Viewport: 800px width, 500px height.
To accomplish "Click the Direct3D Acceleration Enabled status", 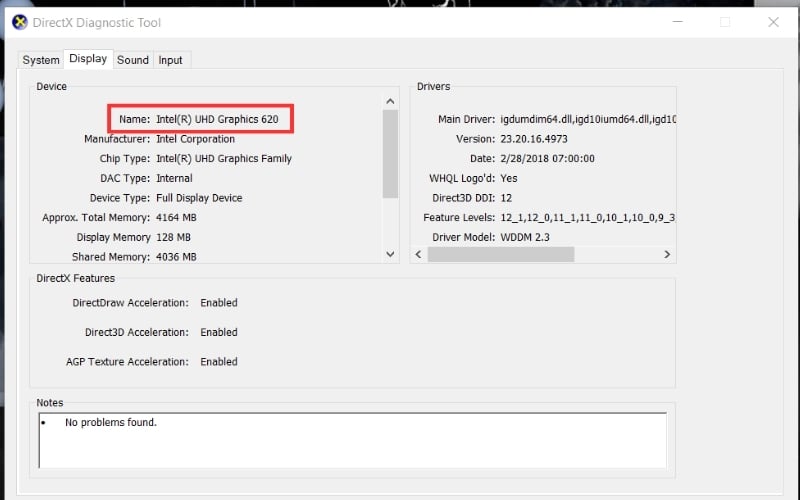I will [x=218, y=332].
